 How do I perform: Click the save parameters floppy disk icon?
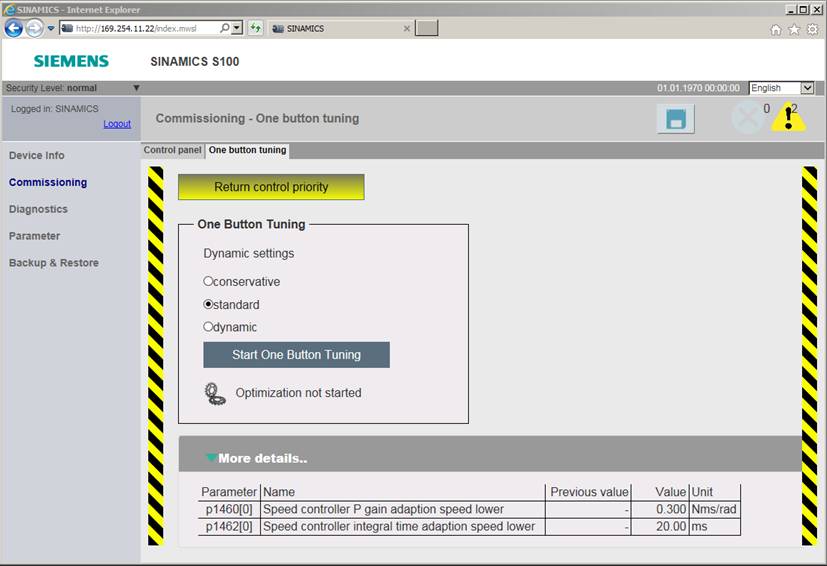pos(676,118)
